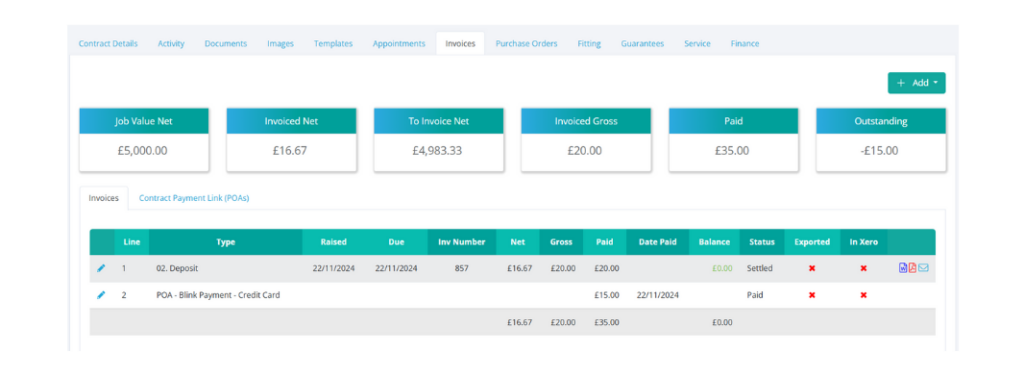Click the Line column header
1024x376 pixels.
click(x=132, y=242)
